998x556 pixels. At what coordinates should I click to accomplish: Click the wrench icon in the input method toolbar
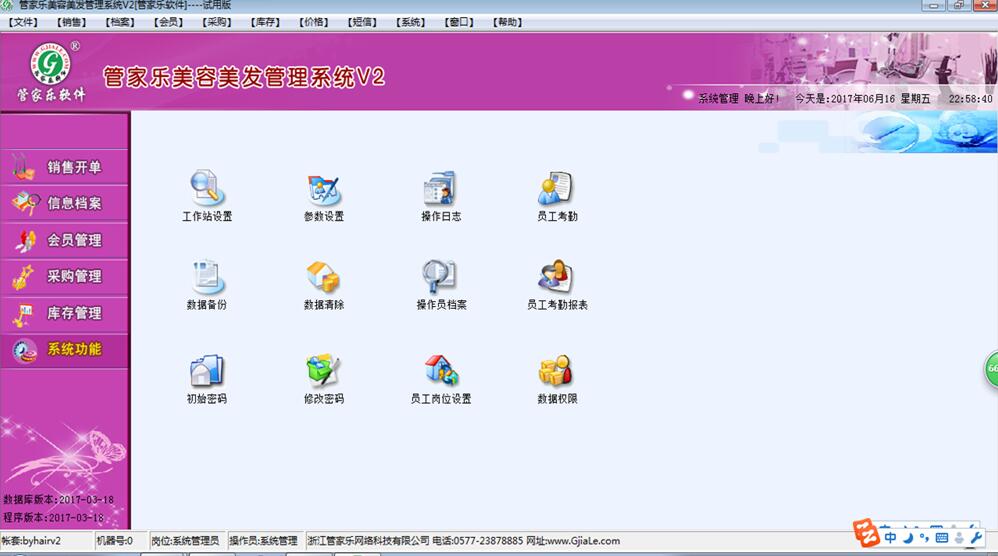pyautogui.click(x=977, y=537)
